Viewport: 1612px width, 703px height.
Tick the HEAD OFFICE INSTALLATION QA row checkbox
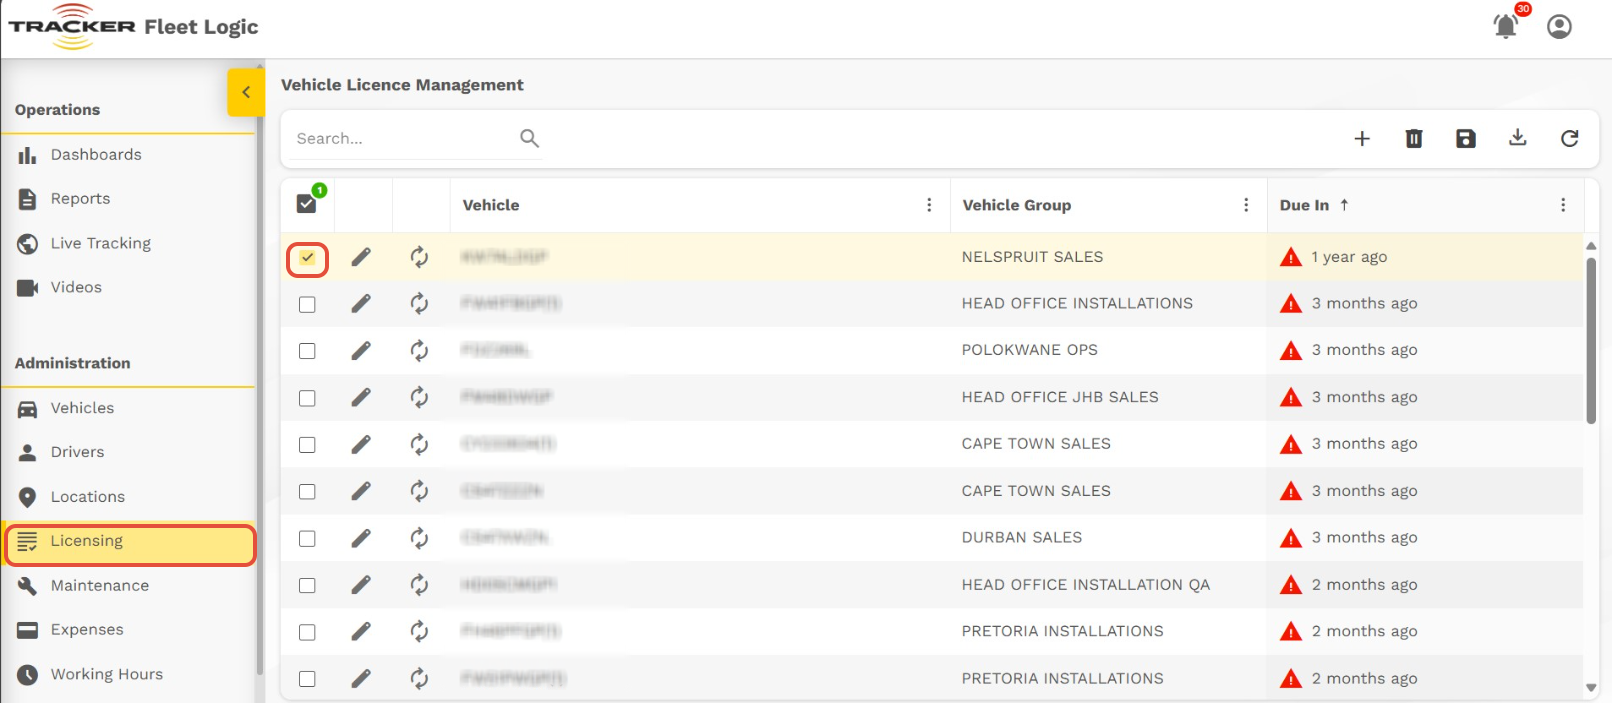307,585
